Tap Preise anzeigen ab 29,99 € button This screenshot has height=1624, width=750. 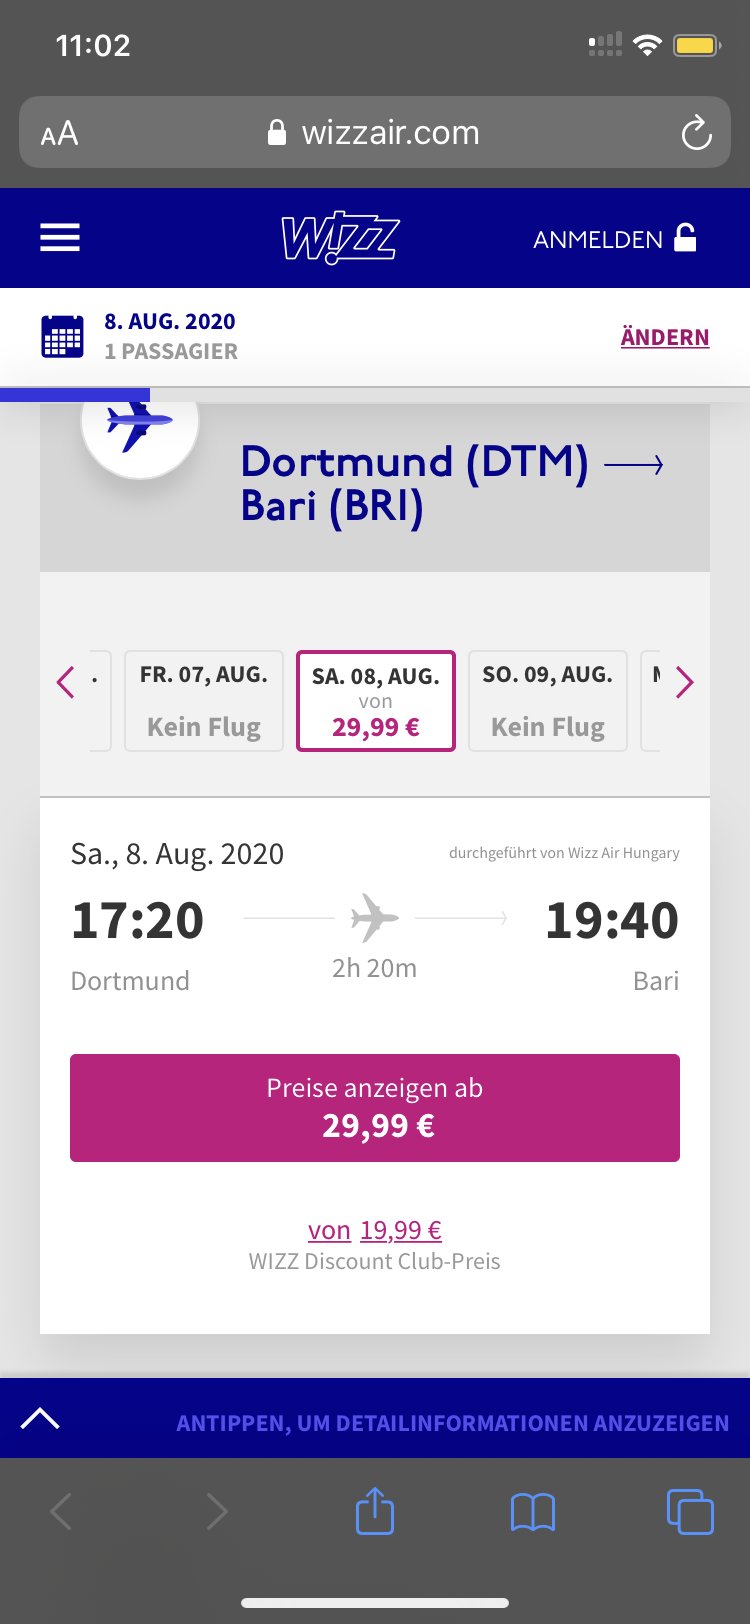pos(375,1108)
